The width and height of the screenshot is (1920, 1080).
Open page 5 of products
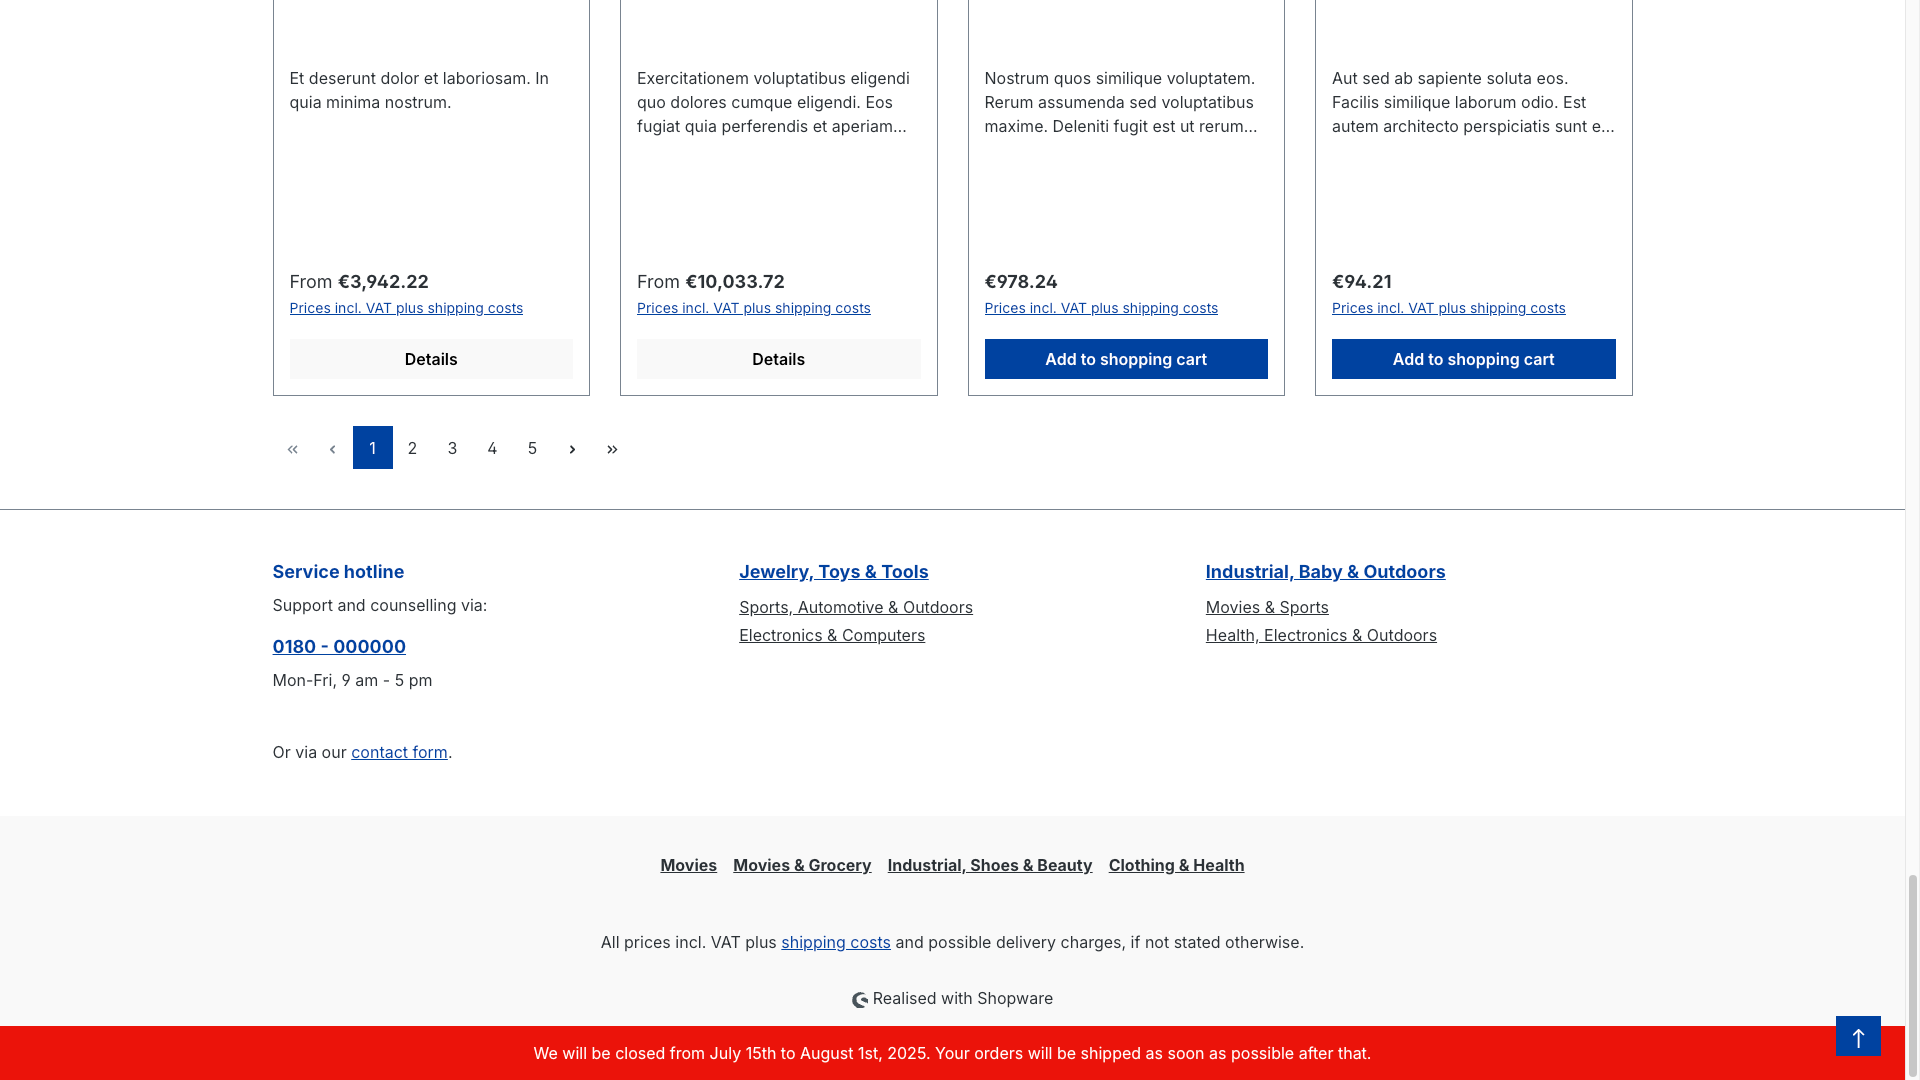click(532, 448)
